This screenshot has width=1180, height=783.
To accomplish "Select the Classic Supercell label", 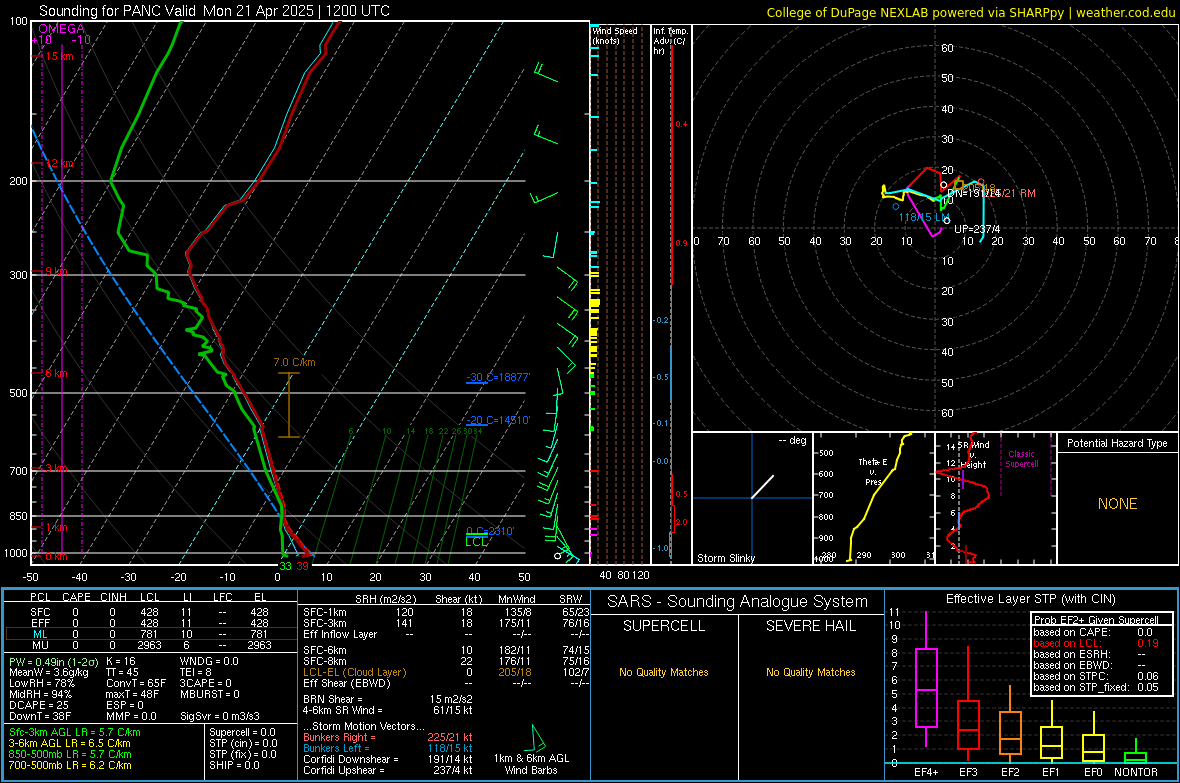I will pos(1021,459).
